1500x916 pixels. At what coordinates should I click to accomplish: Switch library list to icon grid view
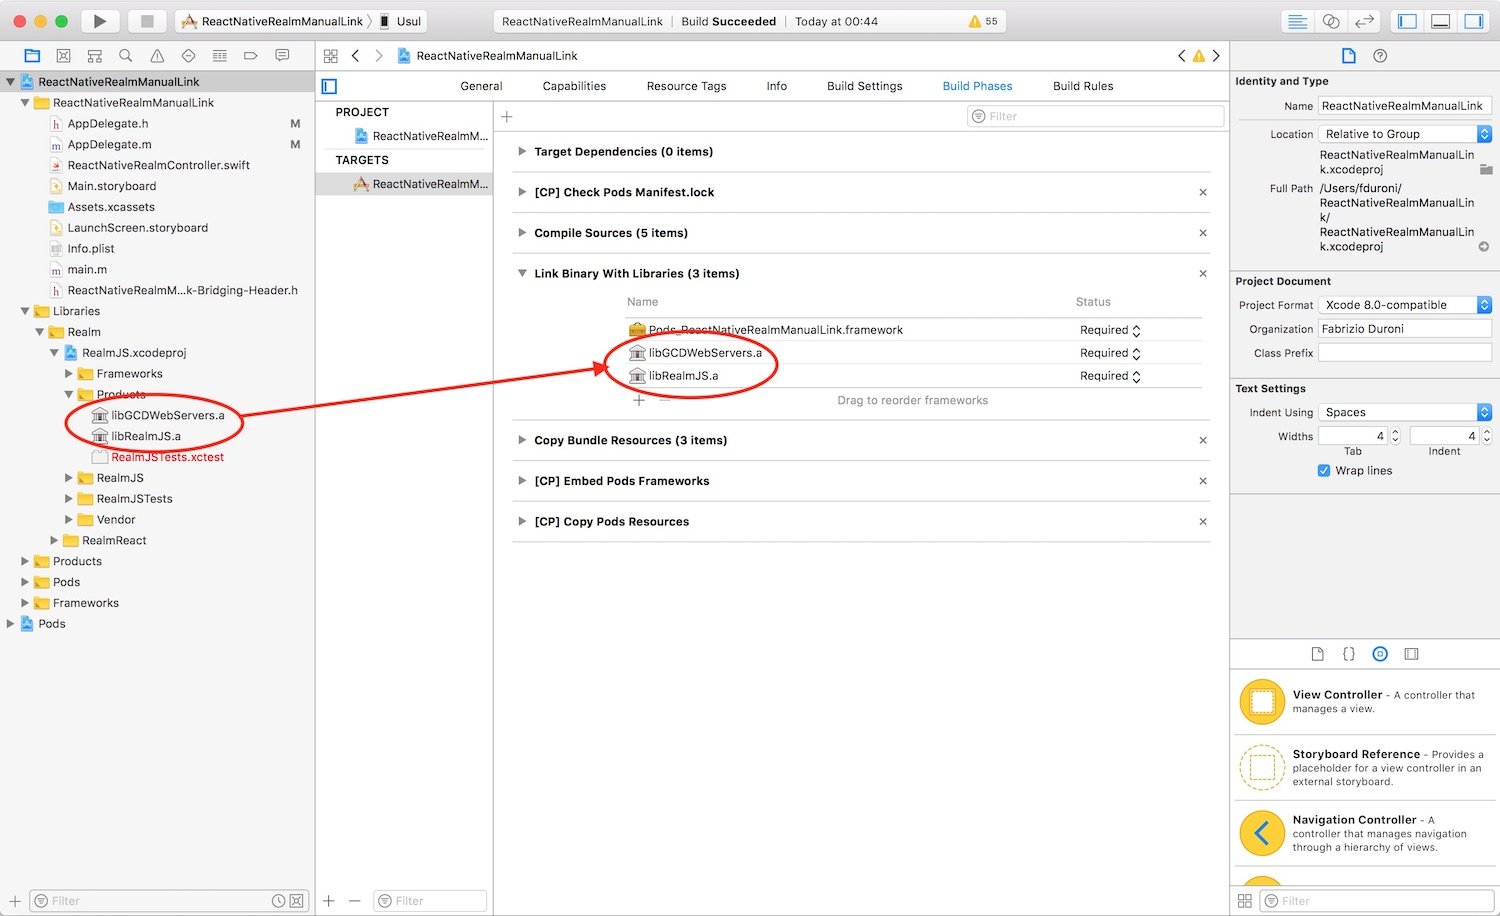1245,901
